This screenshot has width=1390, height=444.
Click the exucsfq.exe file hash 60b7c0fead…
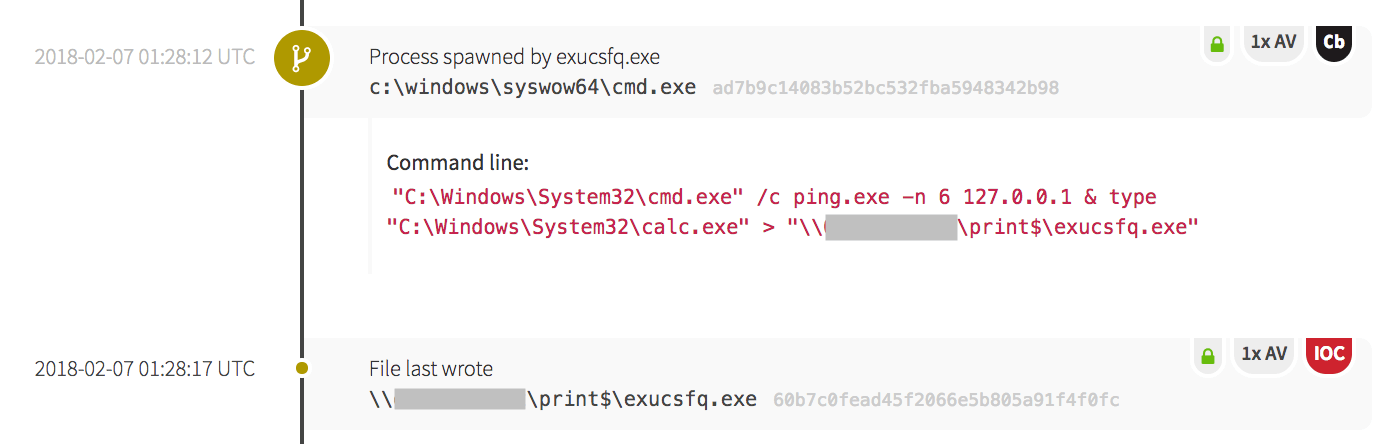(x=946, y=400)
